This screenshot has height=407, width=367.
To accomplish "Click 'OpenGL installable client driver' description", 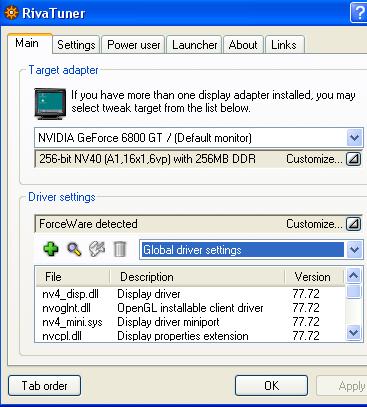I will pos(190,308).
